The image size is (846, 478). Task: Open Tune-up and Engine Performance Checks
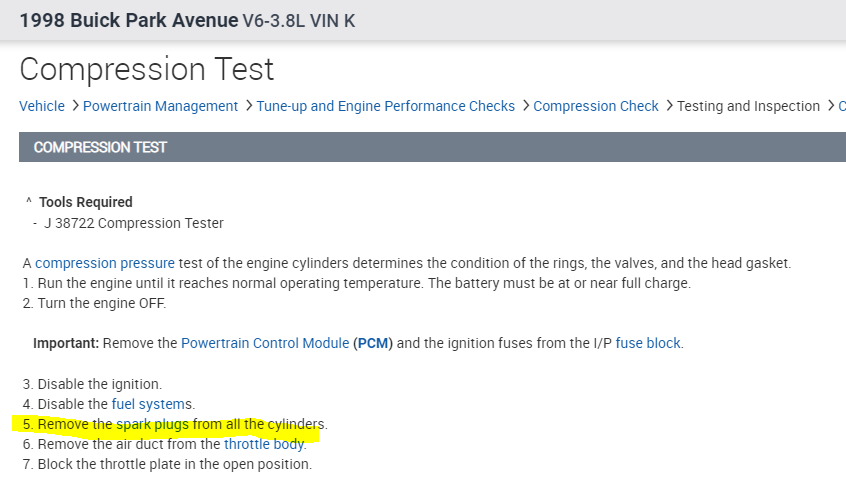coord(385,106)
